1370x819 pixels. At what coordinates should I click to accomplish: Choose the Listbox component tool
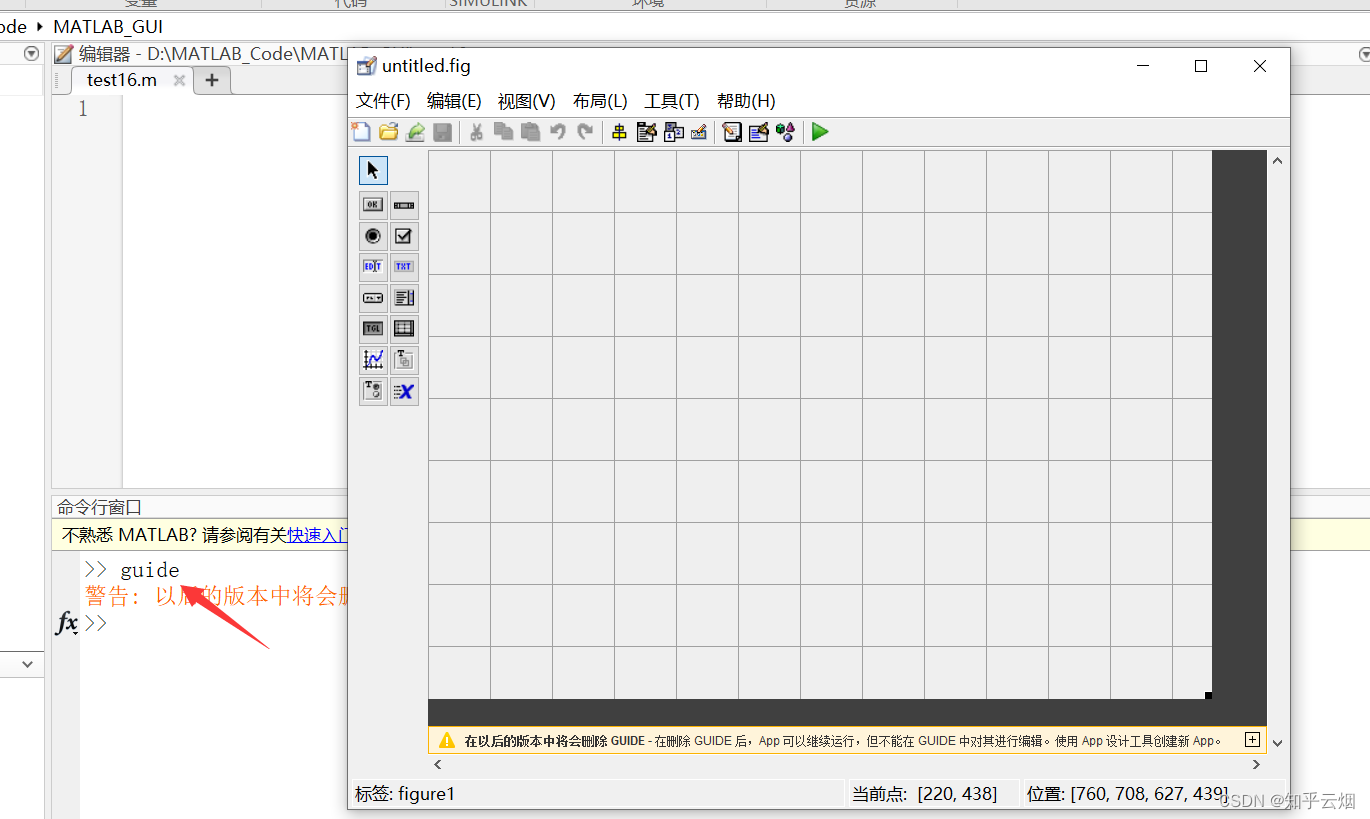pyautogui.click(x=404, y=297)
